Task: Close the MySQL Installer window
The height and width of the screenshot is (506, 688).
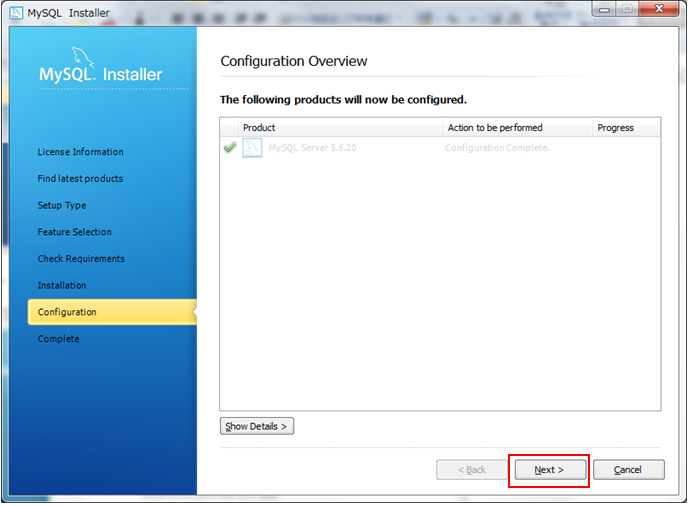Action: point(659,9)
